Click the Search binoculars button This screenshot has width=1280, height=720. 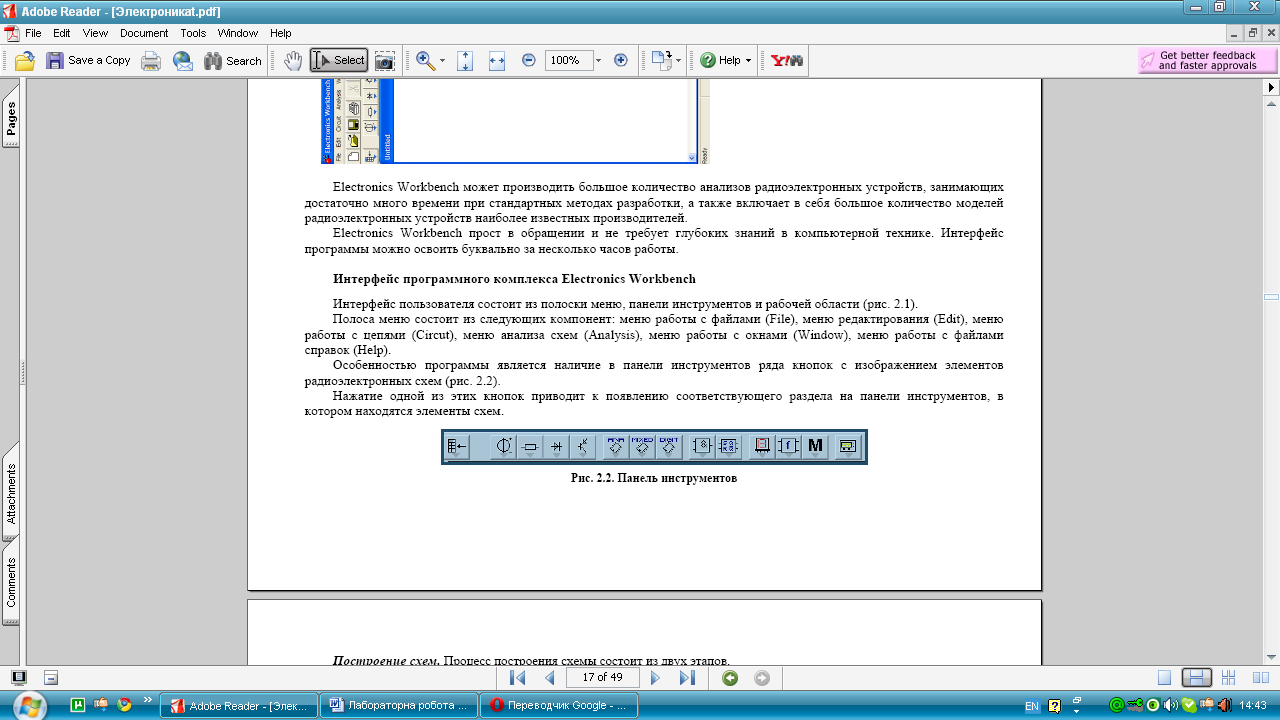pos(232,61)
